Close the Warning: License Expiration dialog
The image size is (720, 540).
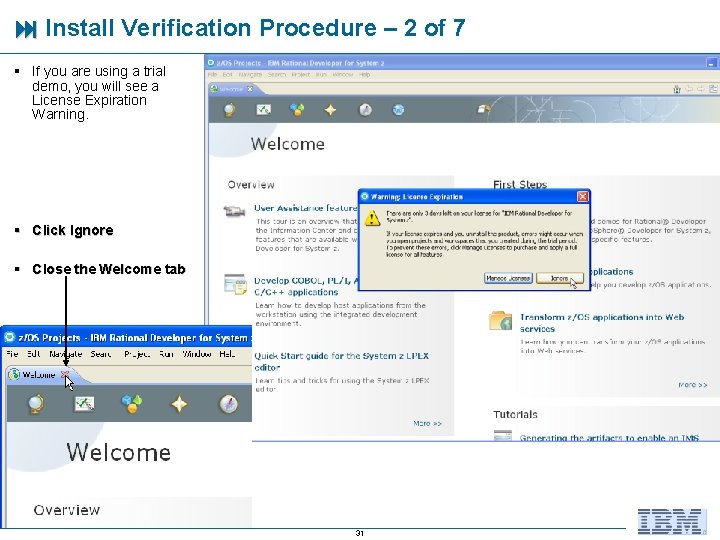tap(582, 197)
